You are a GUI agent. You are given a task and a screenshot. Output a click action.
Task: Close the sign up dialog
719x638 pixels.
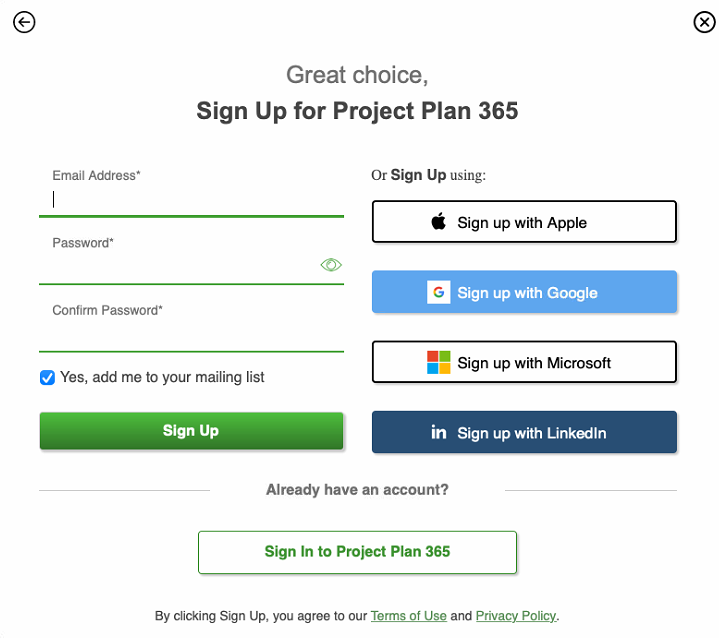coord(704,22)
